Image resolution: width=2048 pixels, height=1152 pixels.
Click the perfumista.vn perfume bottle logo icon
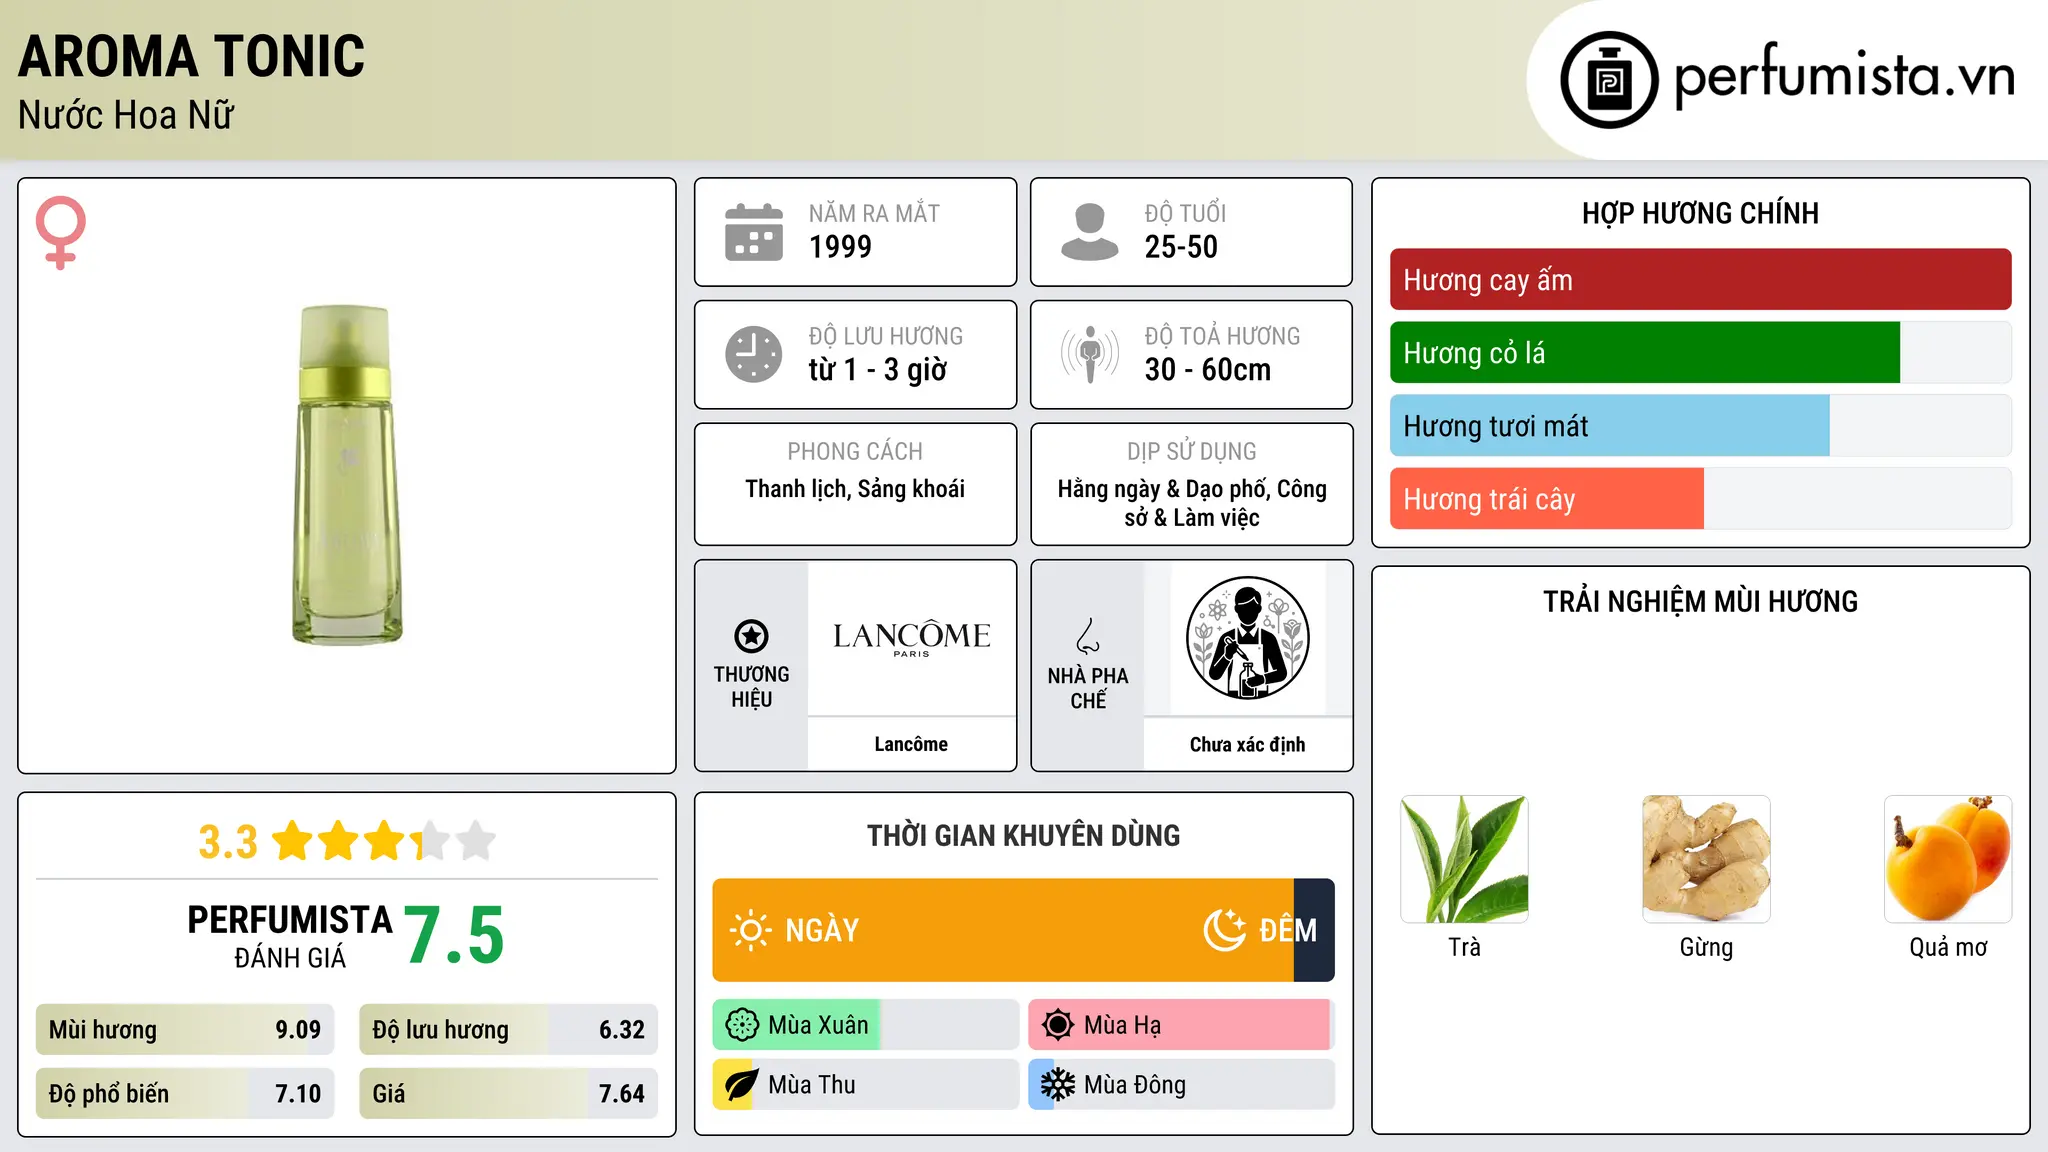(x=1609, y=80)
